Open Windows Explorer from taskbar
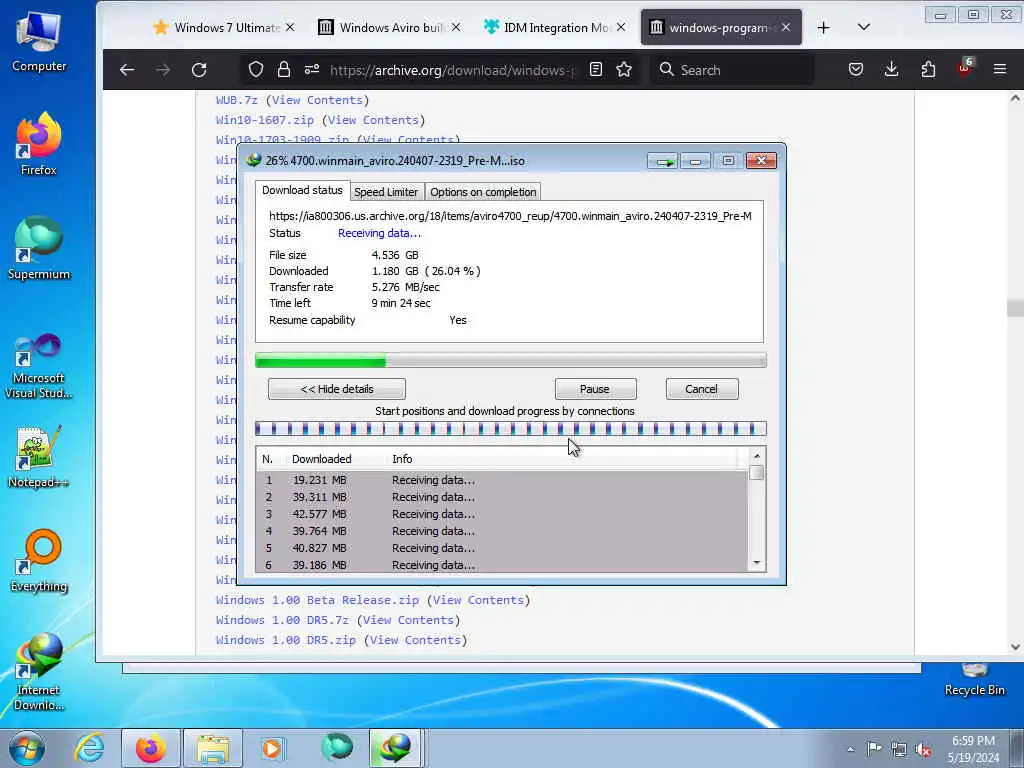 [x=213, y=748]
